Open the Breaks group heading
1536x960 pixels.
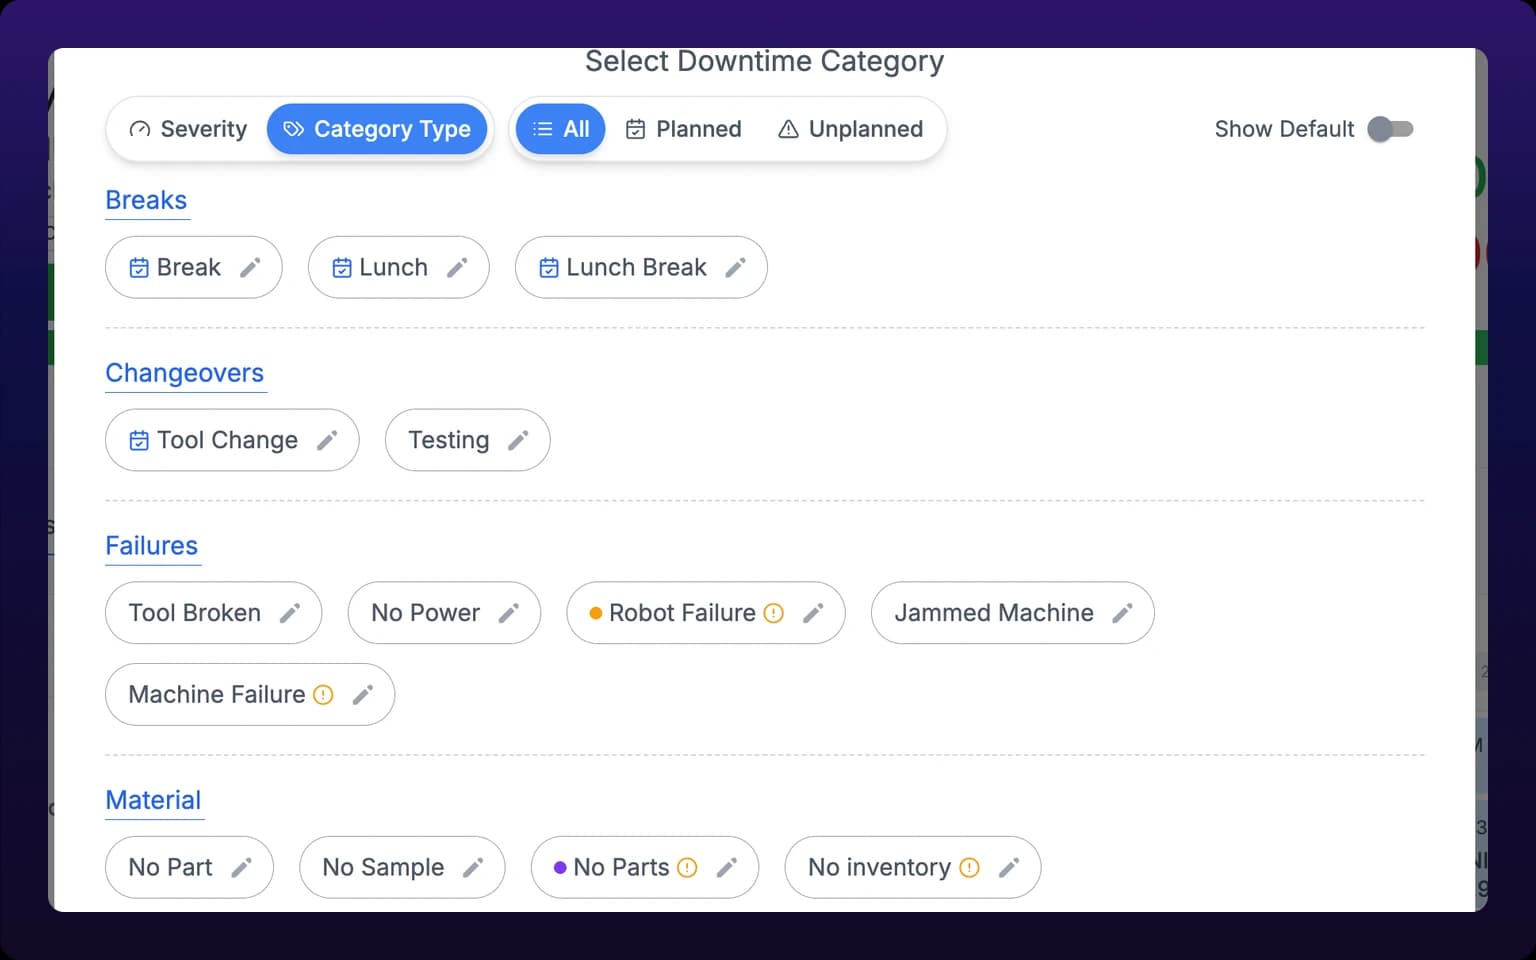pos(146,200)
